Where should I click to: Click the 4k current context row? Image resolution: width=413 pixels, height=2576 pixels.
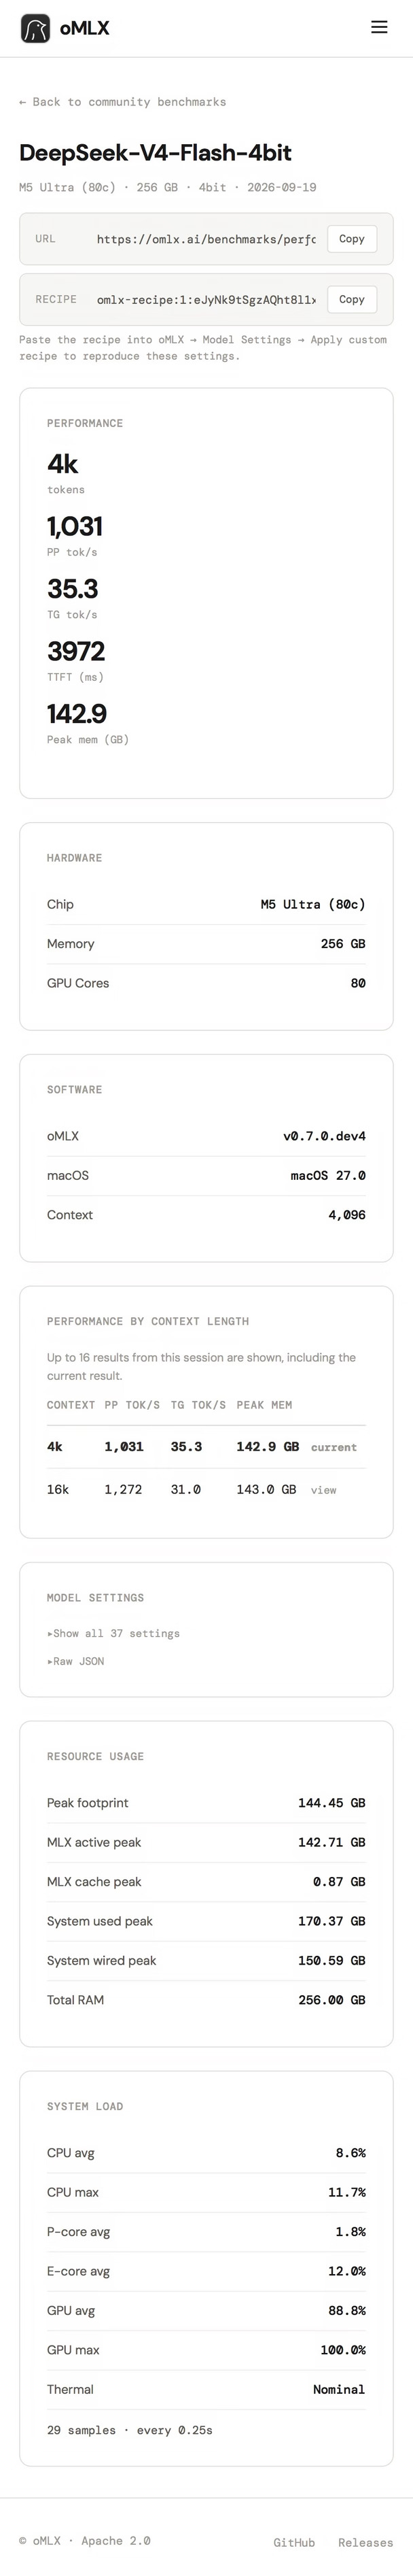point(206,1447)
